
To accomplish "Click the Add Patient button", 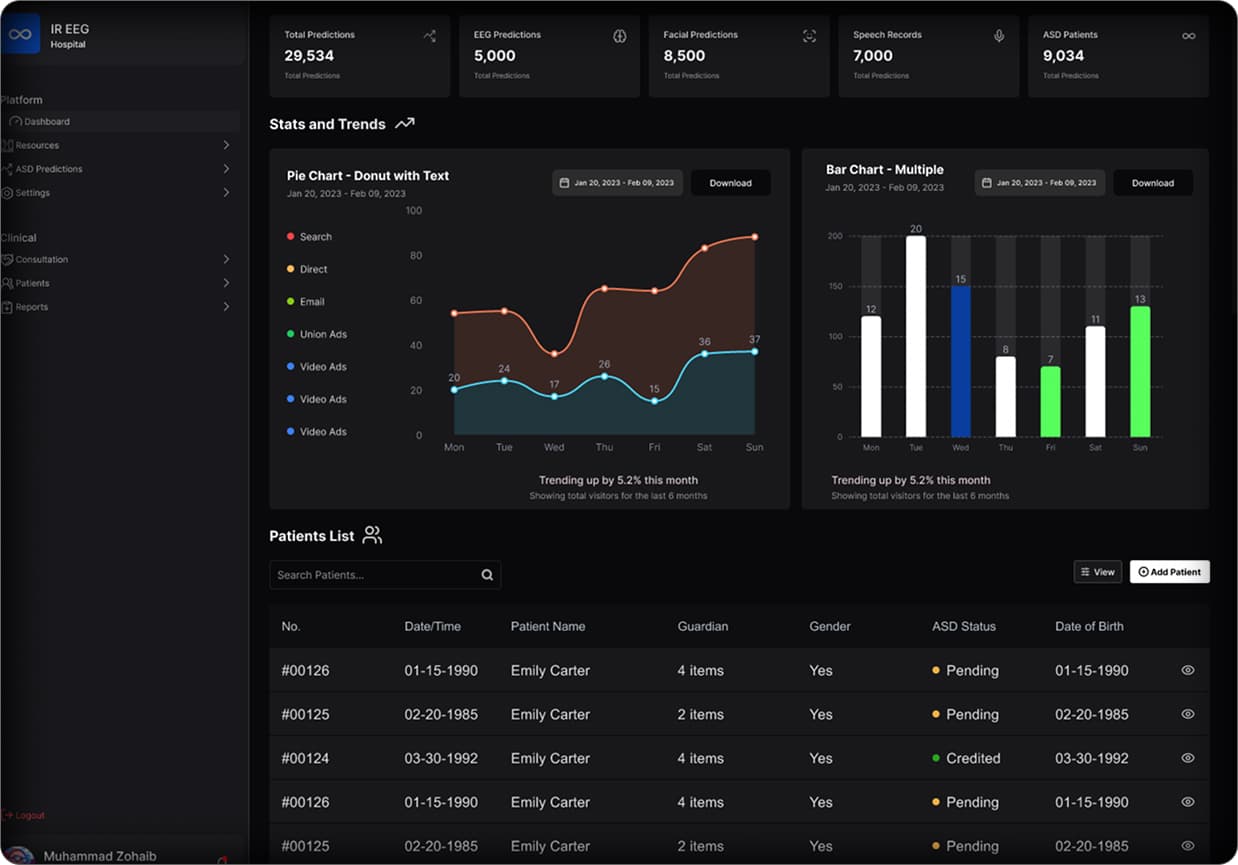I will point(1169,572).
